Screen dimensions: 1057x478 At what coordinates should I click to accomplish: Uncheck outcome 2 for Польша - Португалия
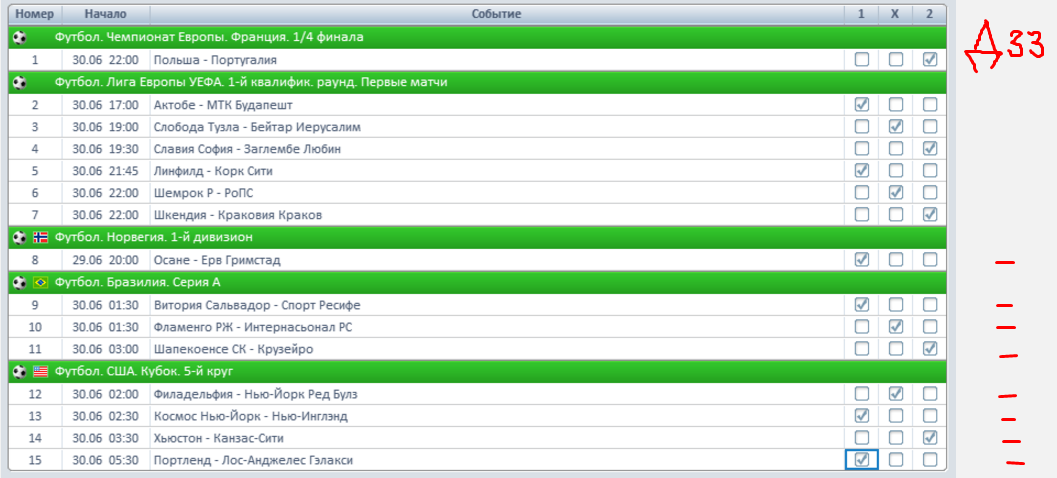tap(930, 60)
